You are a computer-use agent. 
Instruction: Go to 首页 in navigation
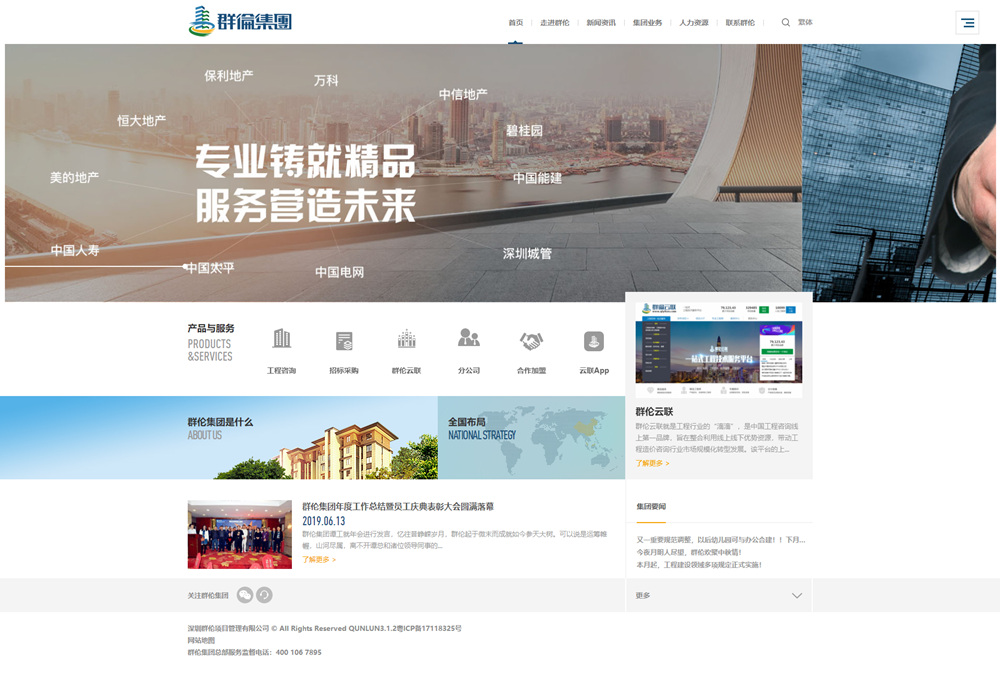[515, 23]
